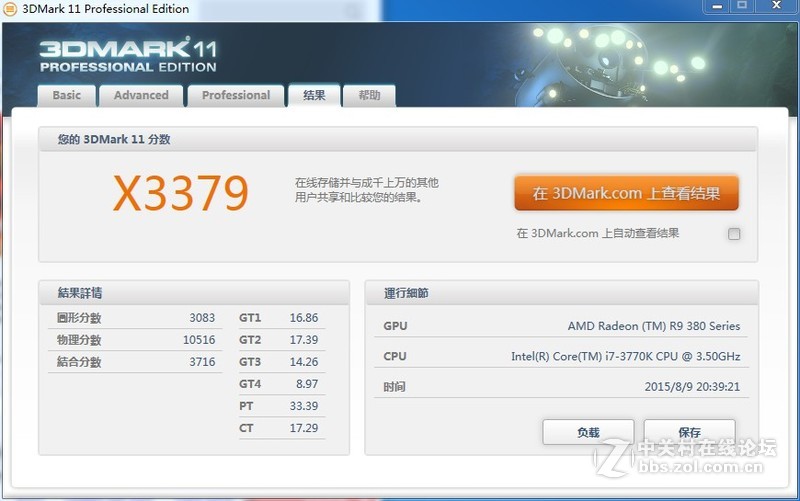The image size is (800, 501).
Task: Select the CPU name Intel Core i7-3770K
Action: click(x=626, y=356)
